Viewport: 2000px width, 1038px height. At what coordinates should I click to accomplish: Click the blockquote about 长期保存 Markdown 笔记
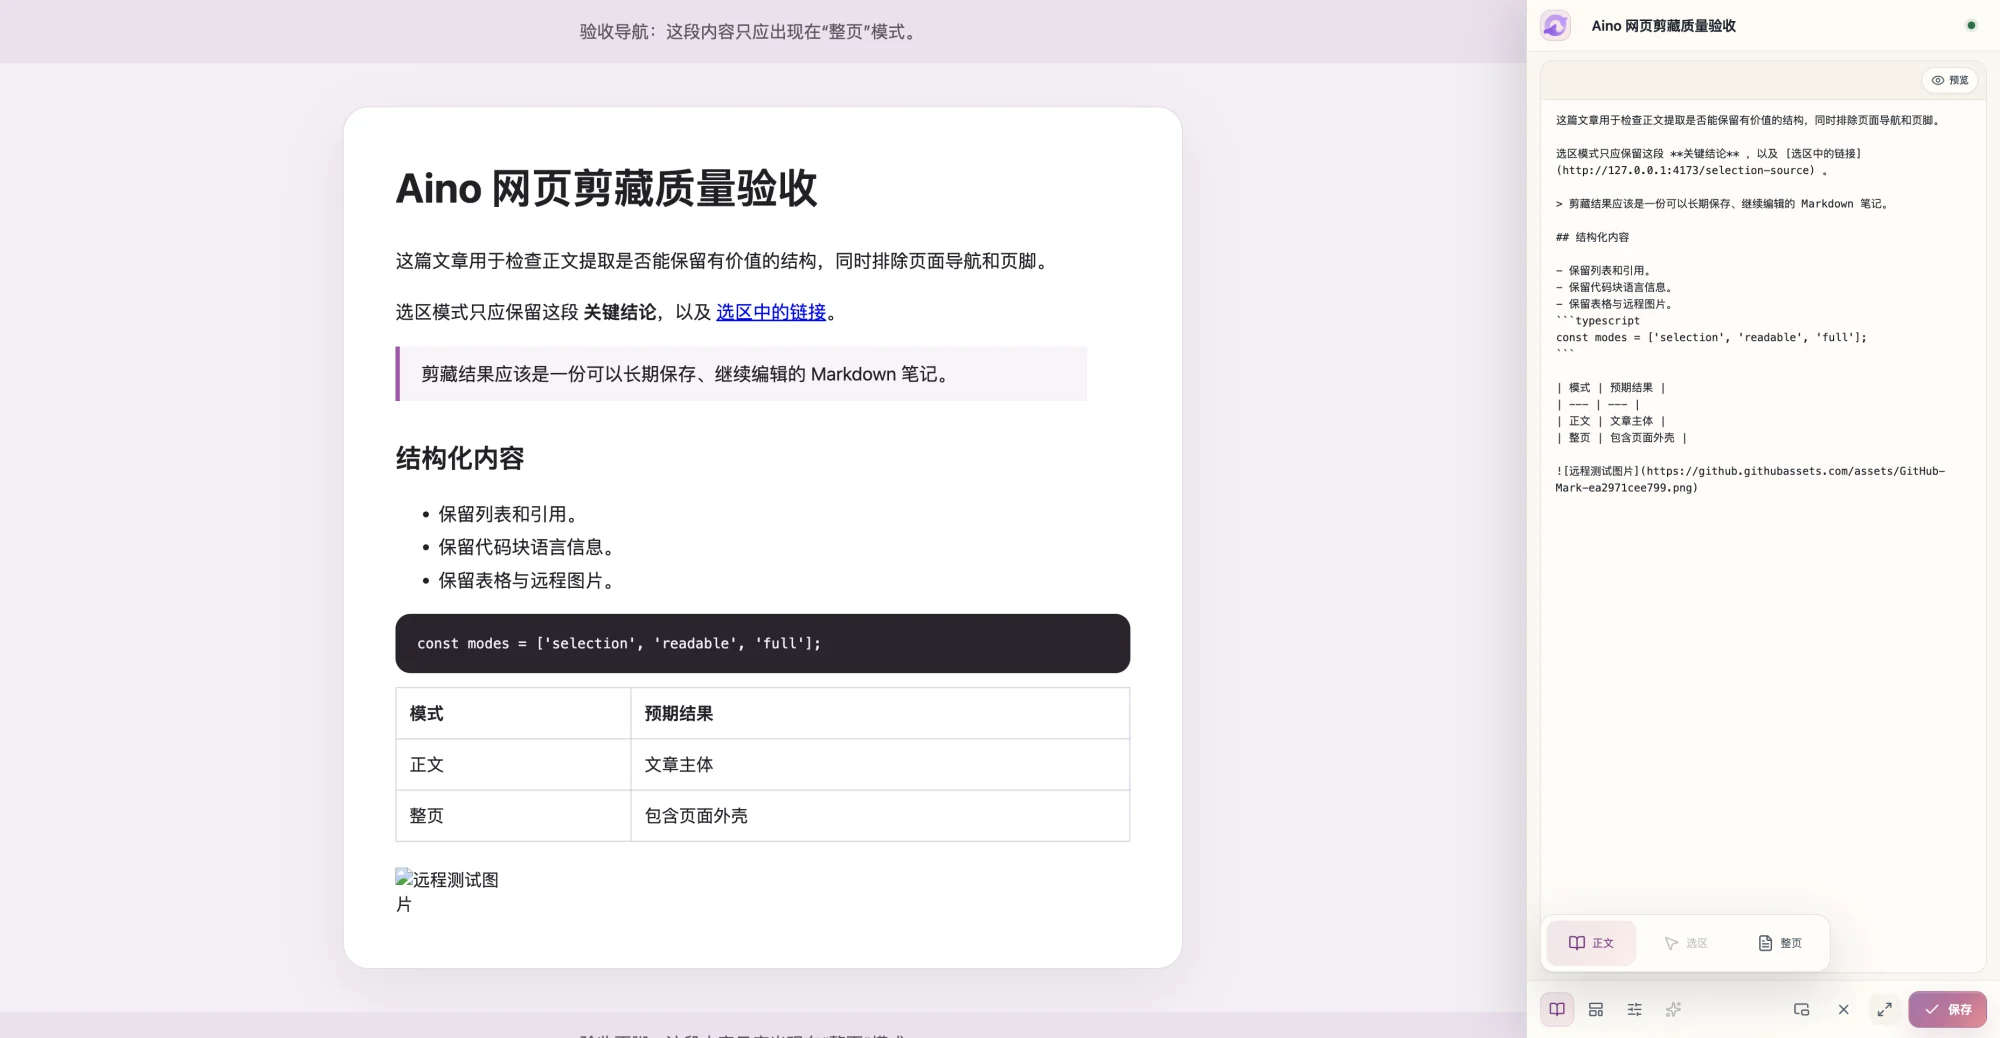[741, 374]
